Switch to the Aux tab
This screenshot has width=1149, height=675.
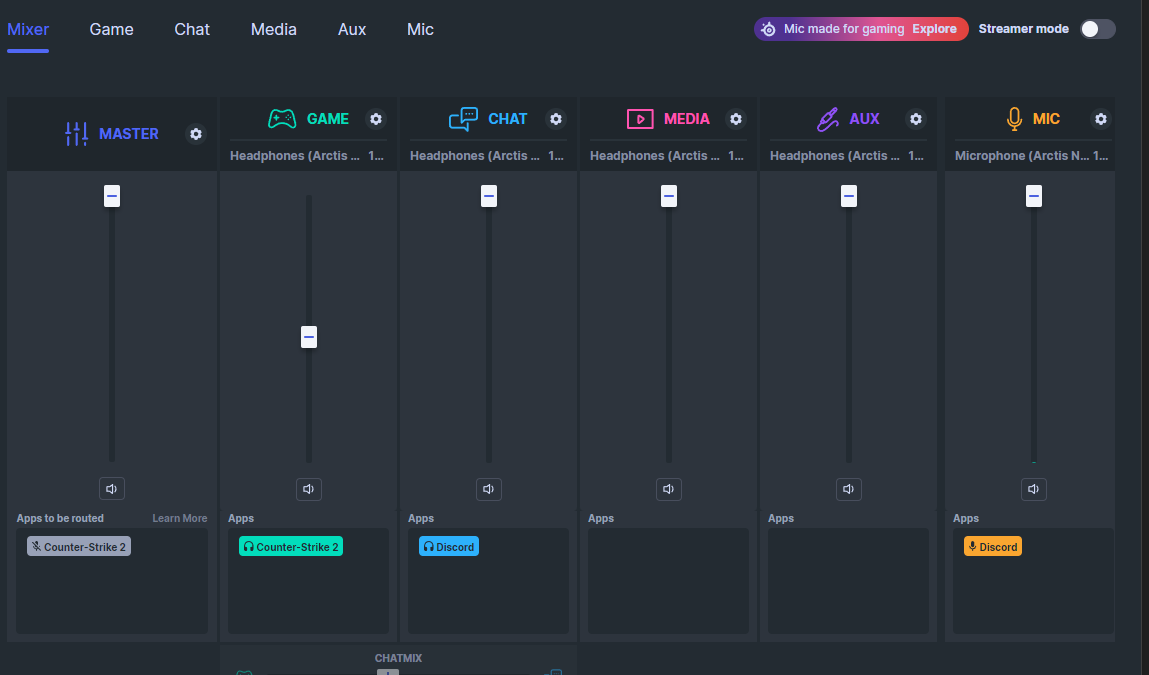[352, 29]
